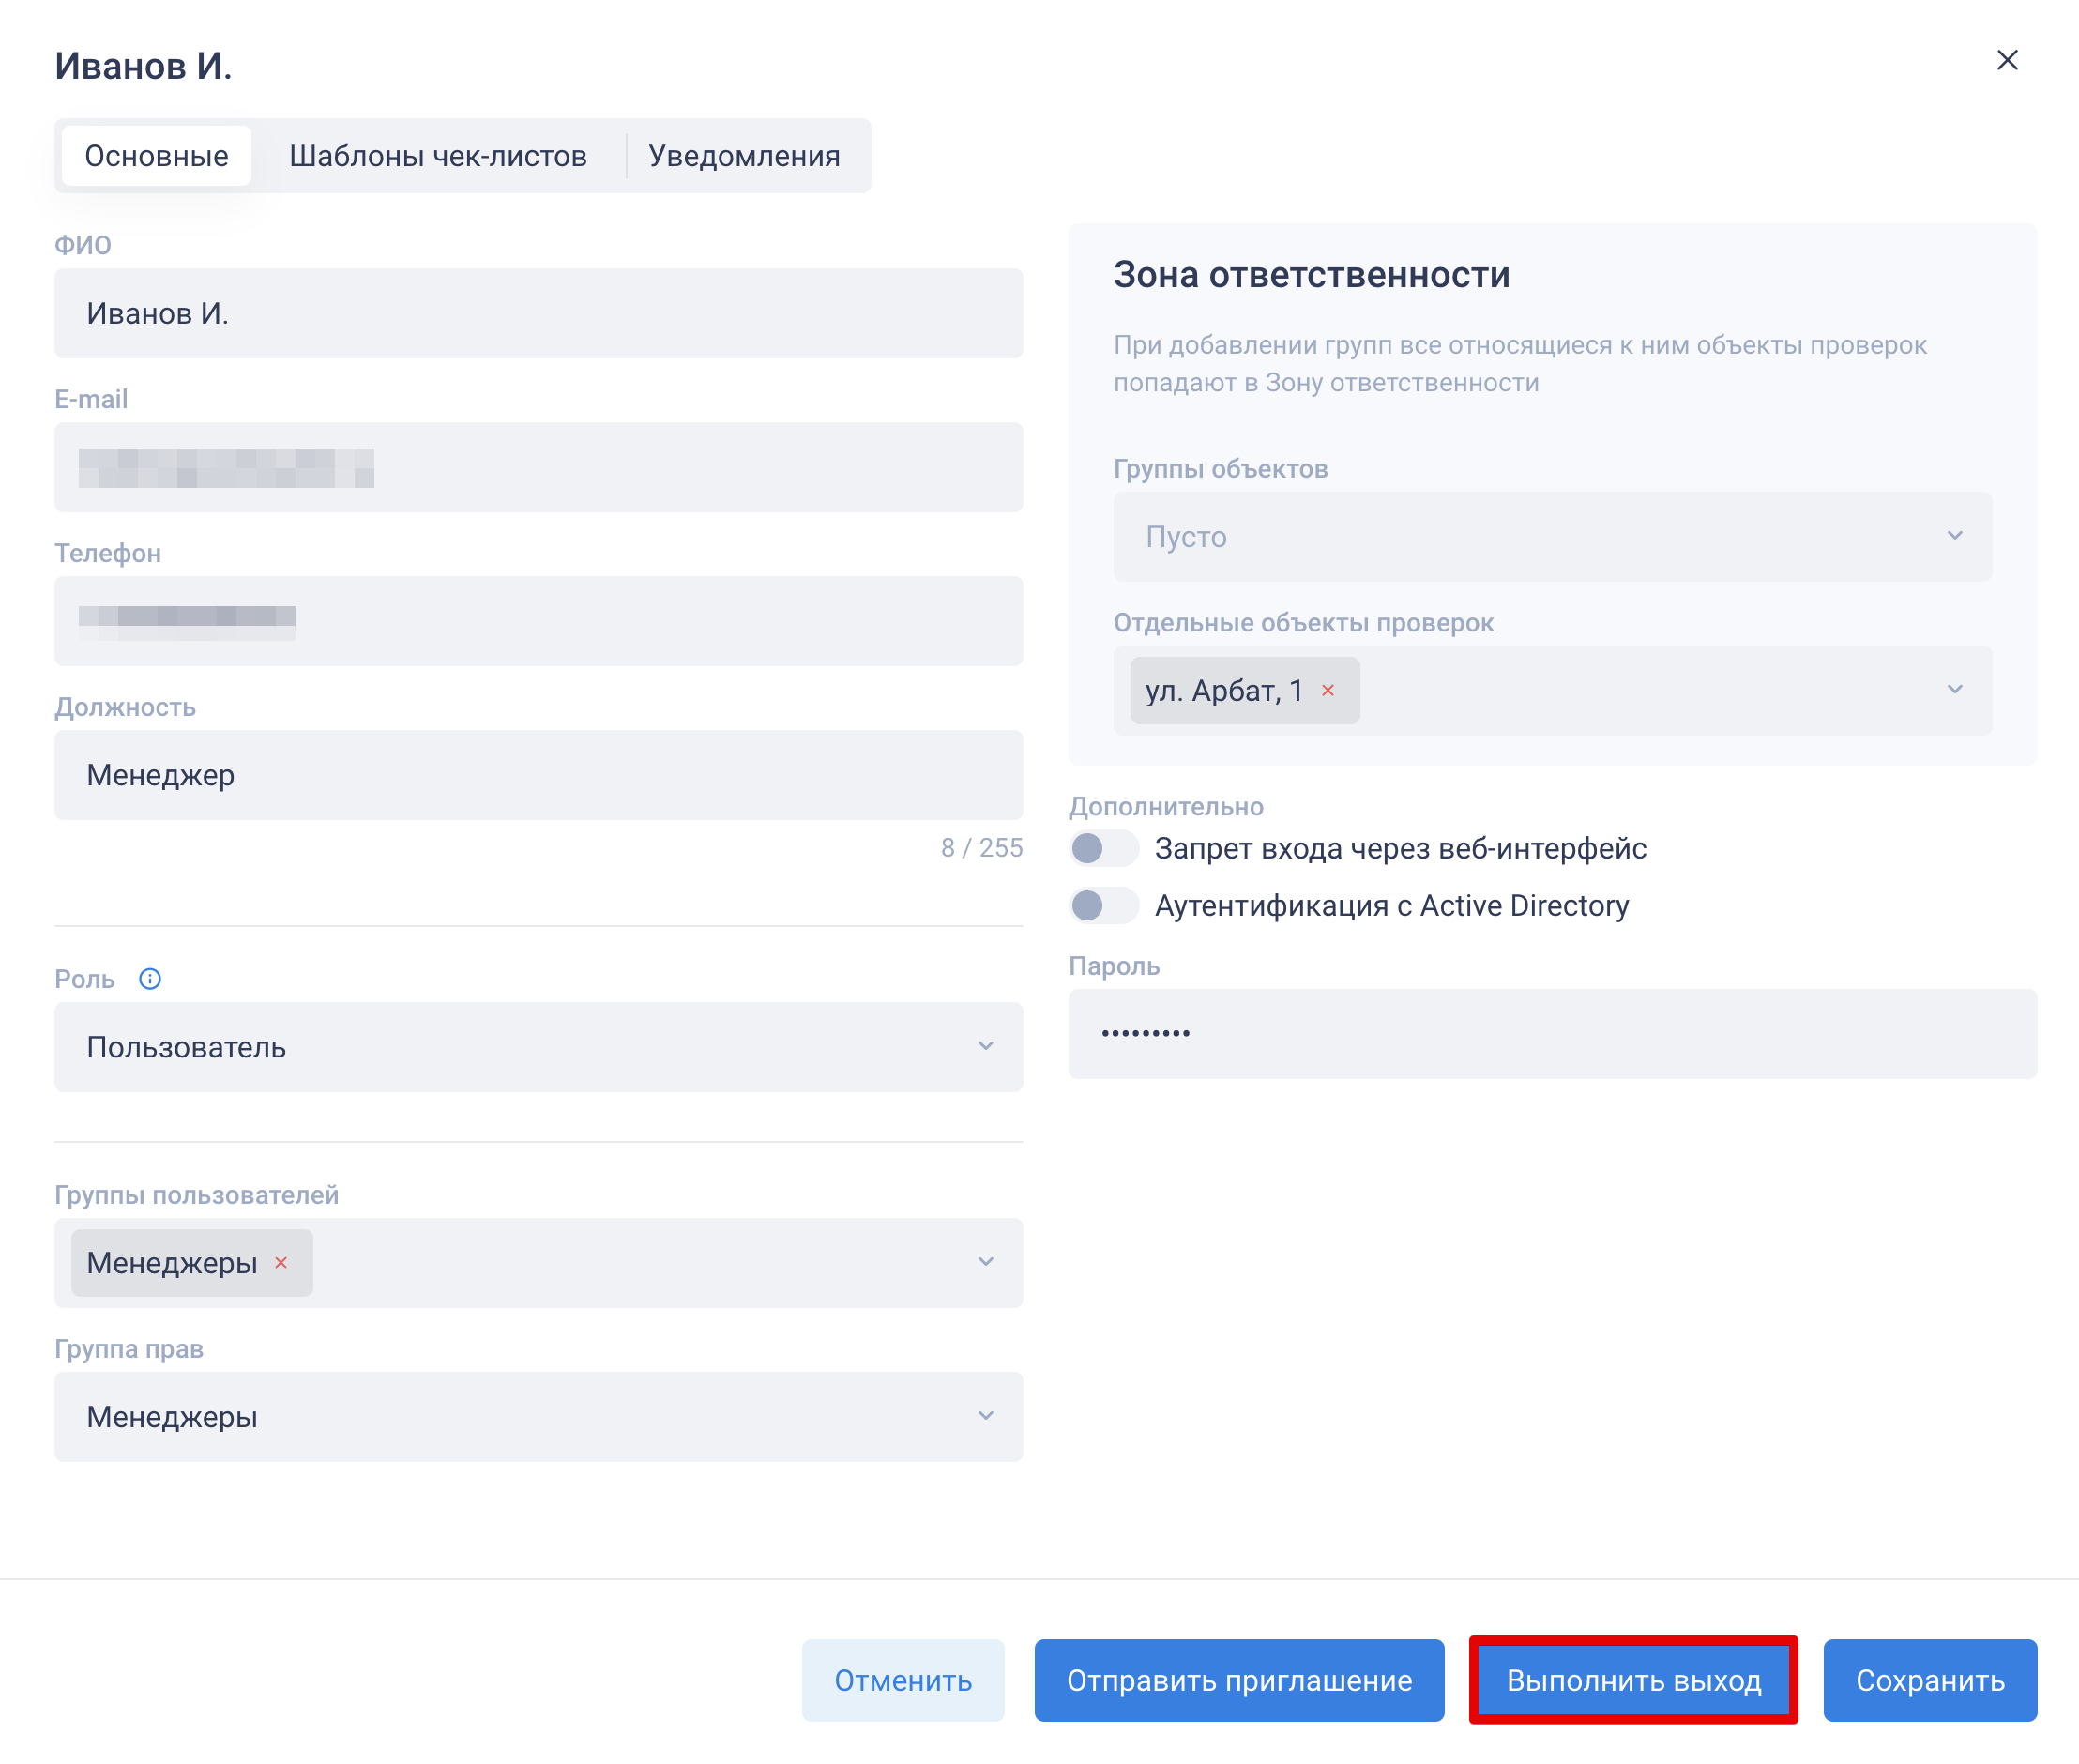Click the E-mail input field
The width and height of the screenshot is (2079, 1764).
(538, 467)
